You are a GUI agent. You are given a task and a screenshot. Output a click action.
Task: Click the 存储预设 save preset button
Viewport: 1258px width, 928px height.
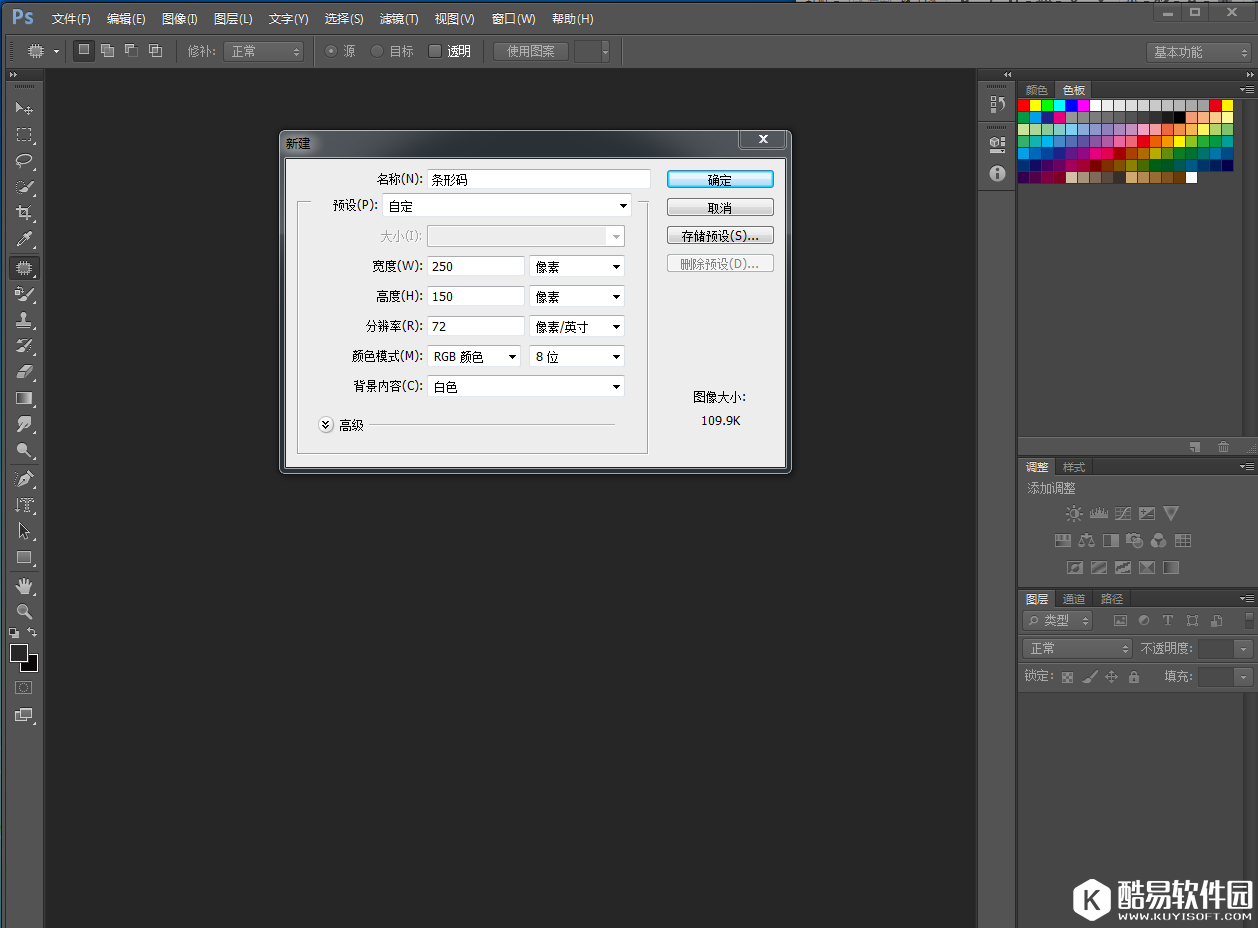click(720, 236)
